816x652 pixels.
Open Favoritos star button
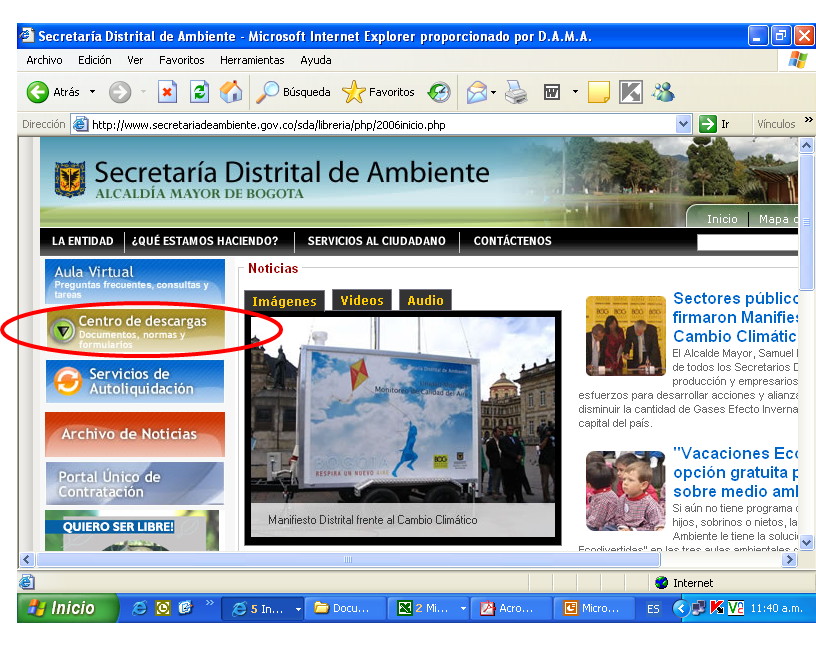[x=378, y=92]
